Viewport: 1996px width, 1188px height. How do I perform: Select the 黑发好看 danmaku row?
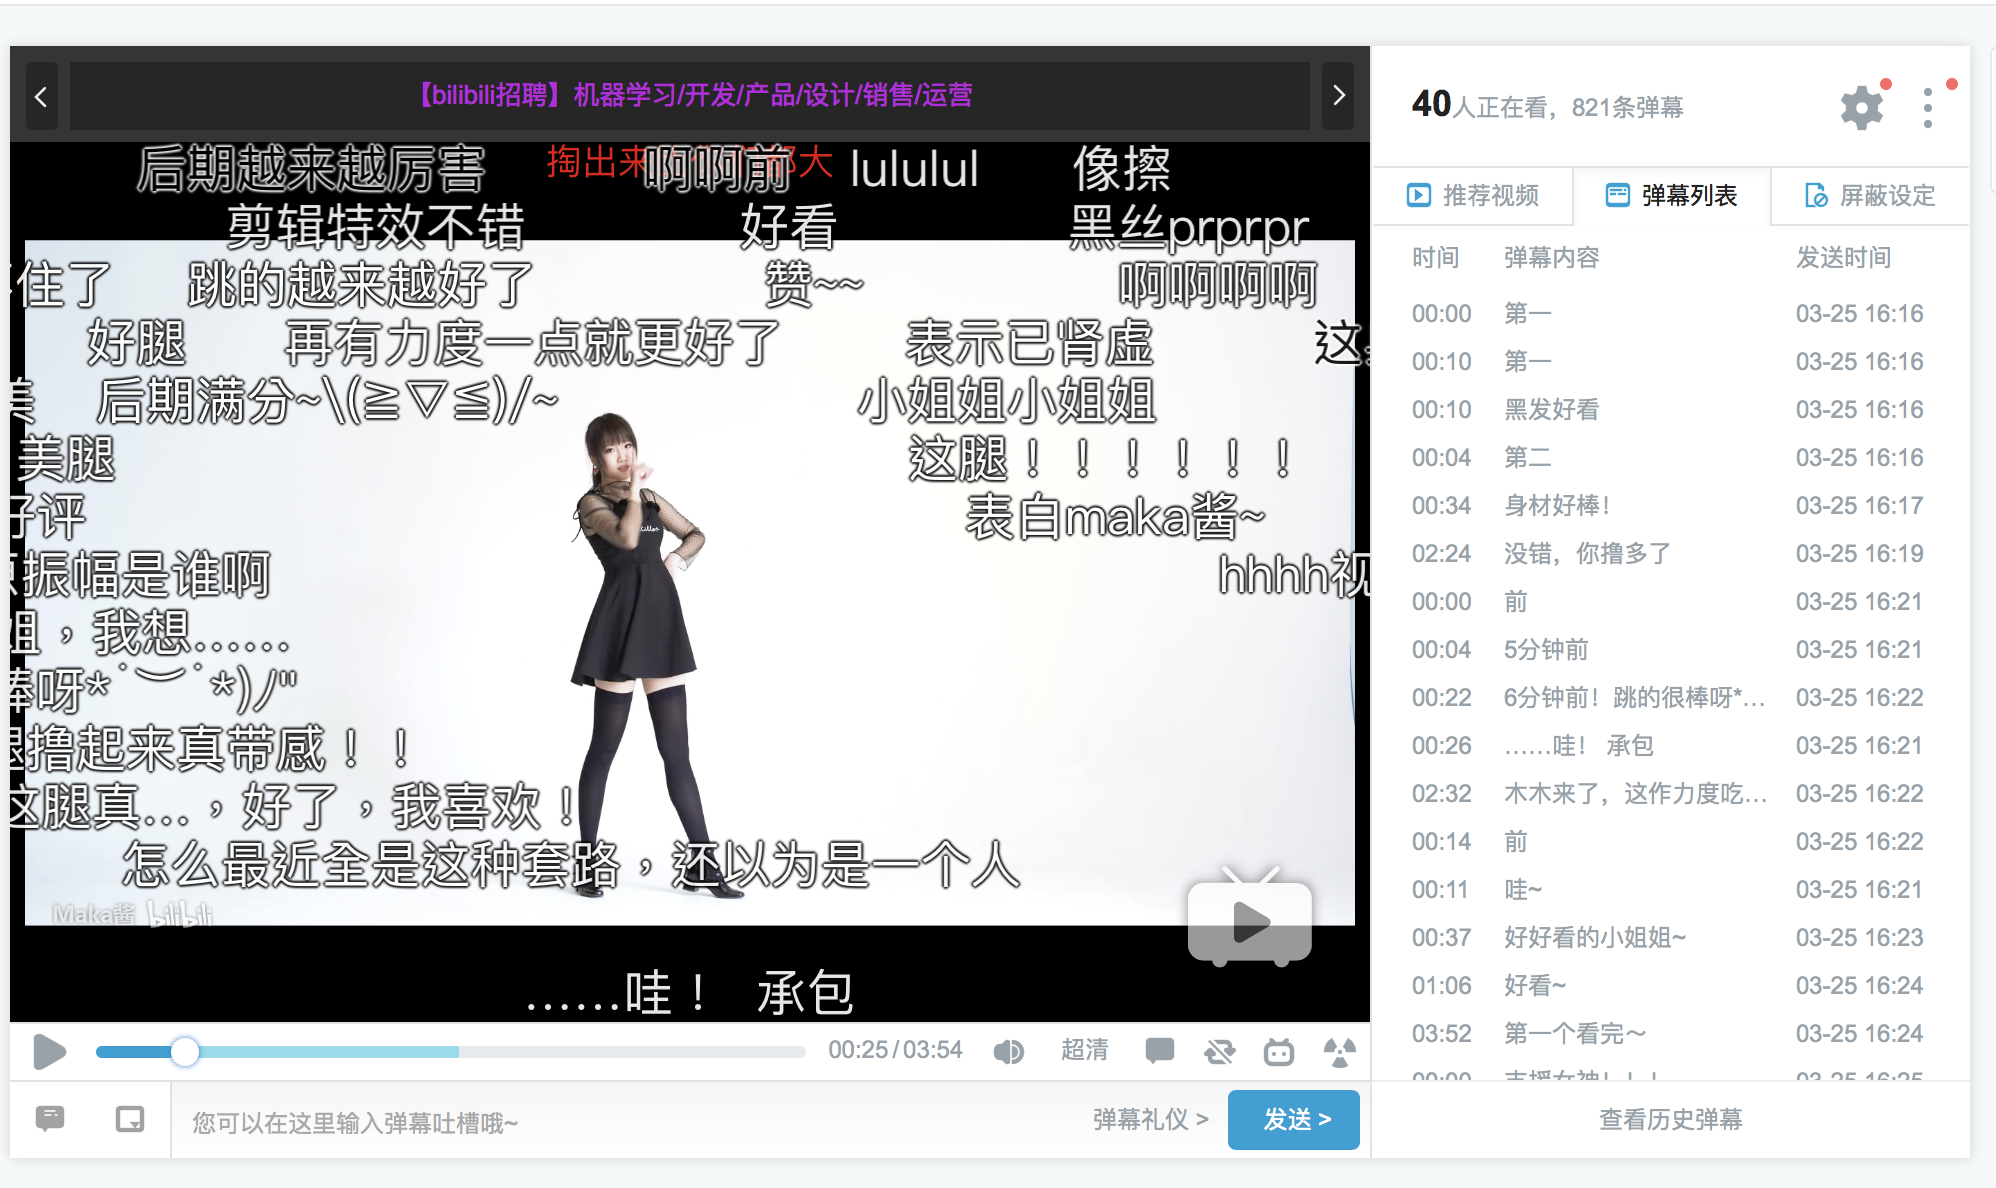(1670, 409)
